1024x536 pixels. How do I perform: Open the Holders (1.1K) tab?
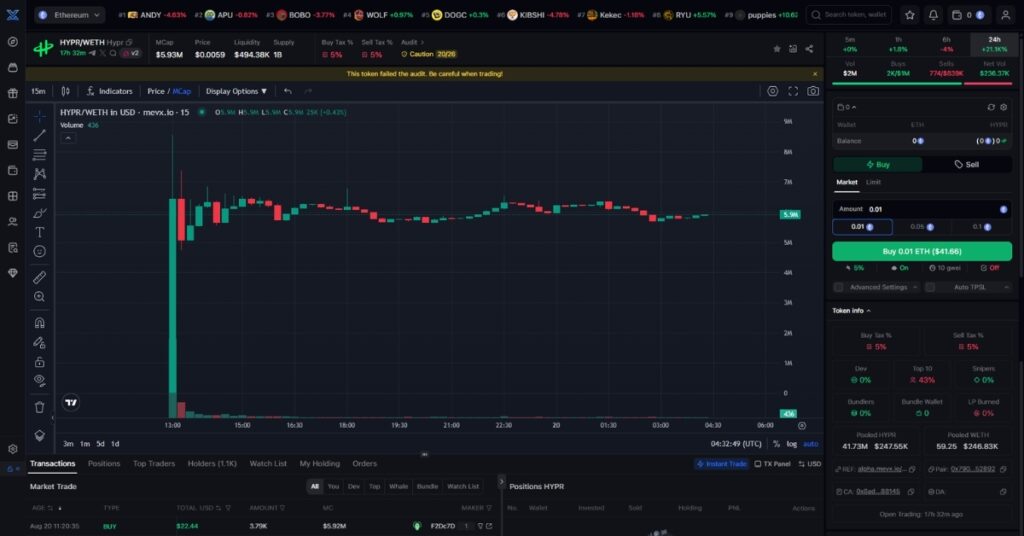(212, 464)
